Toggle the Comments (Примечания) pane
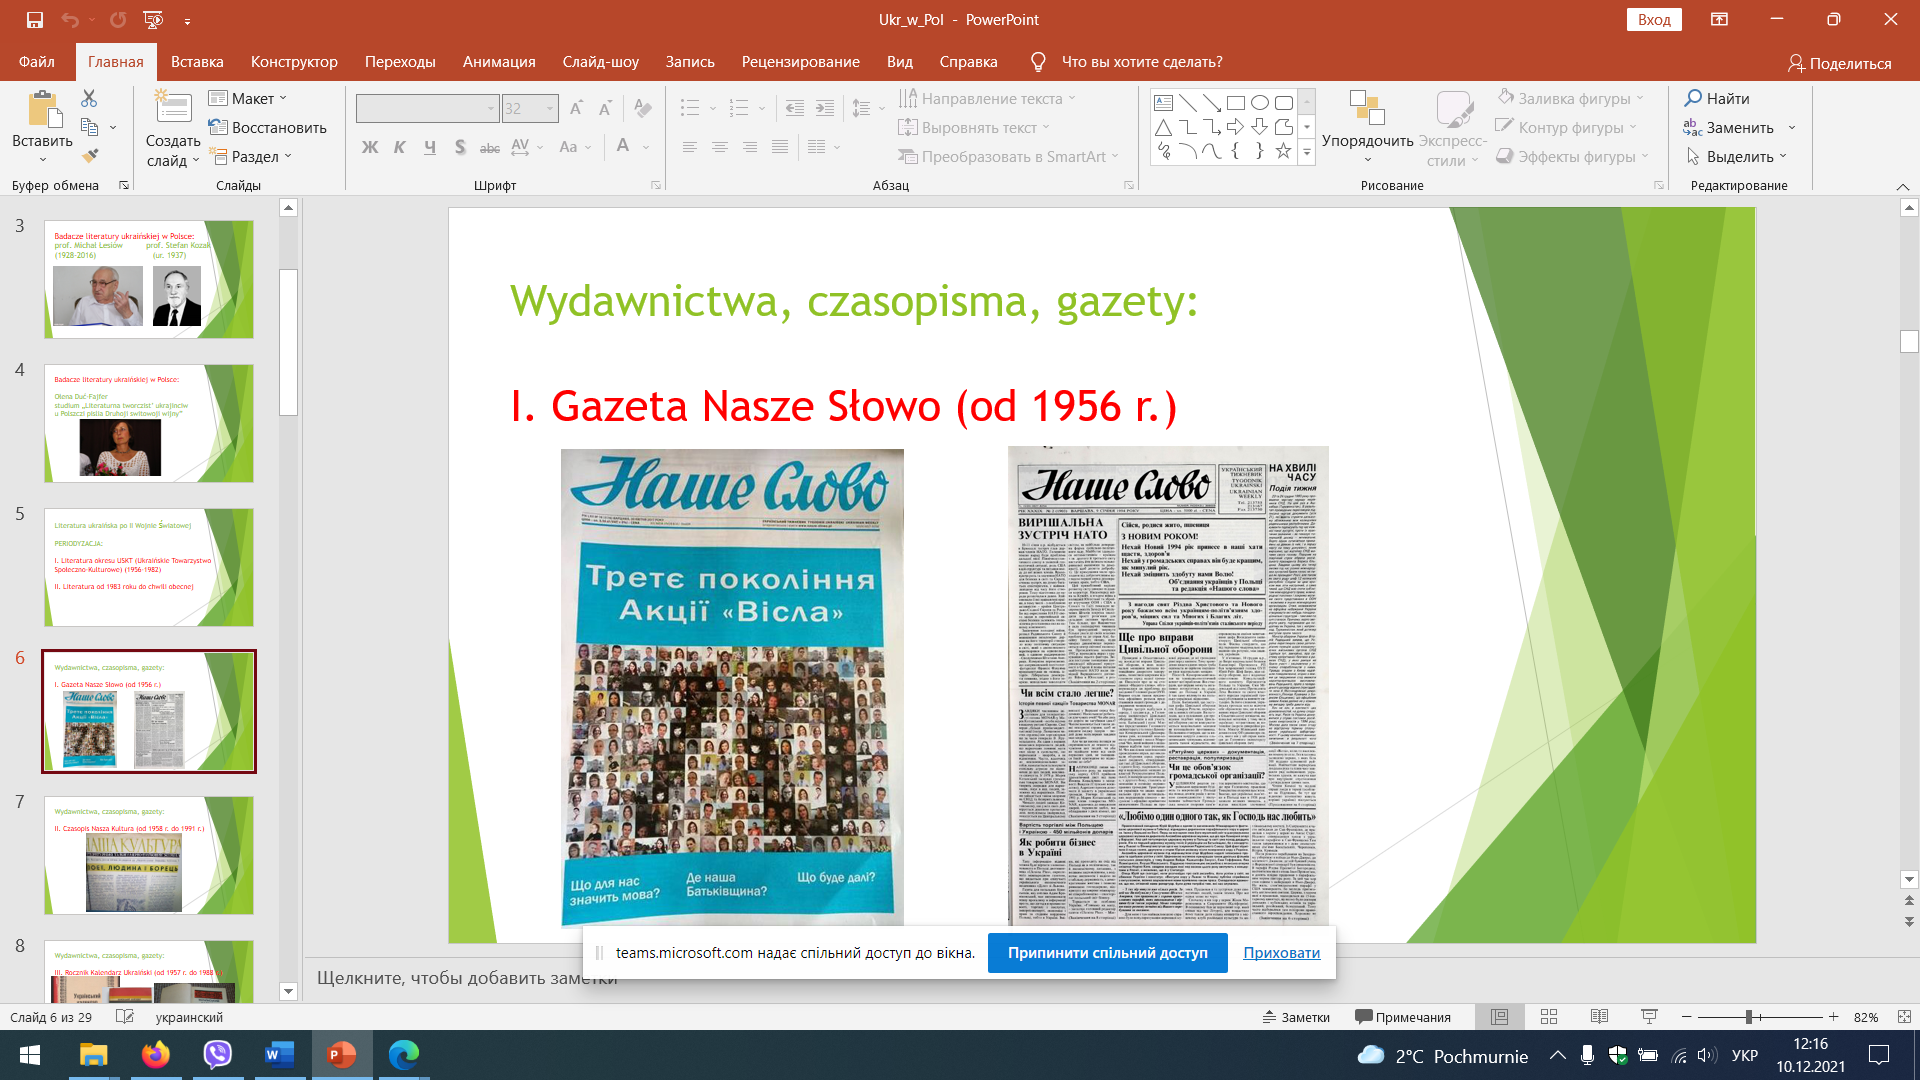 point(1403,1017)
